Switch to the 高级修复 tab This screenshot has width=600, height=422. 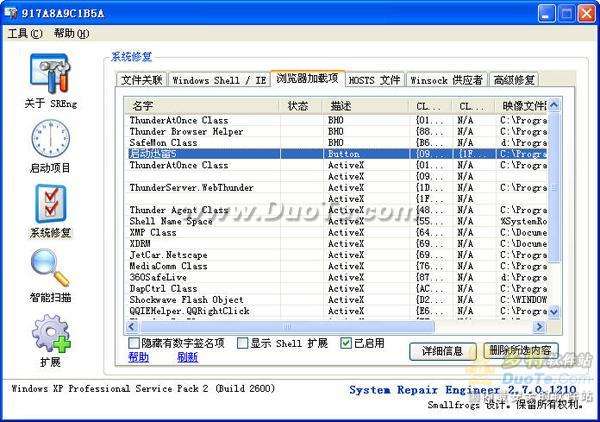pos(514,80)
